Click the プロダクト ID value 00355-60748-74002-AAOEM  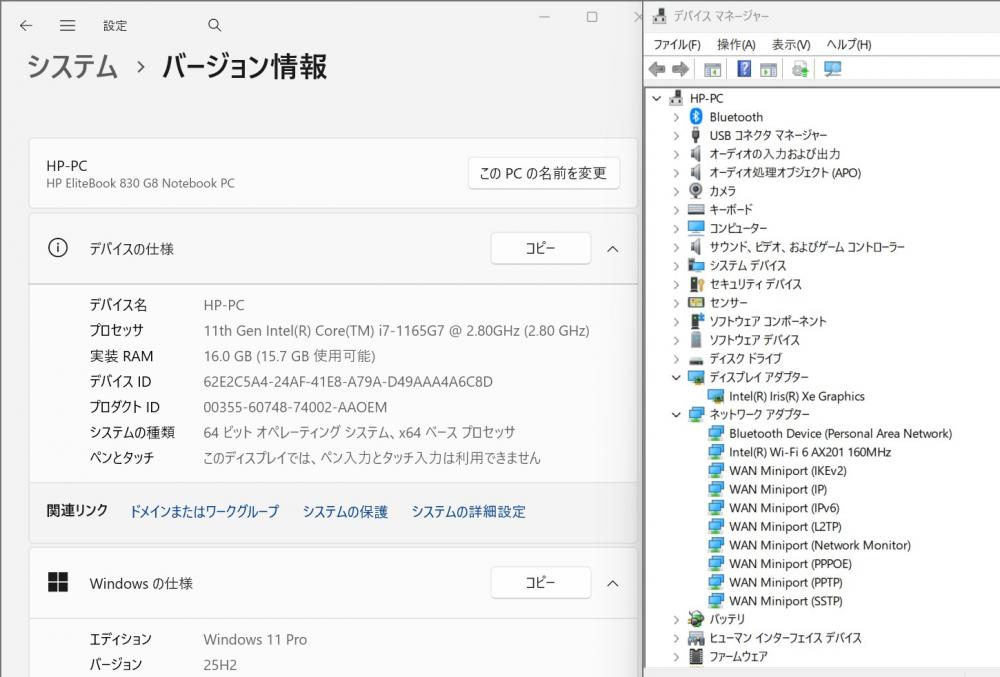pos(295,407)
